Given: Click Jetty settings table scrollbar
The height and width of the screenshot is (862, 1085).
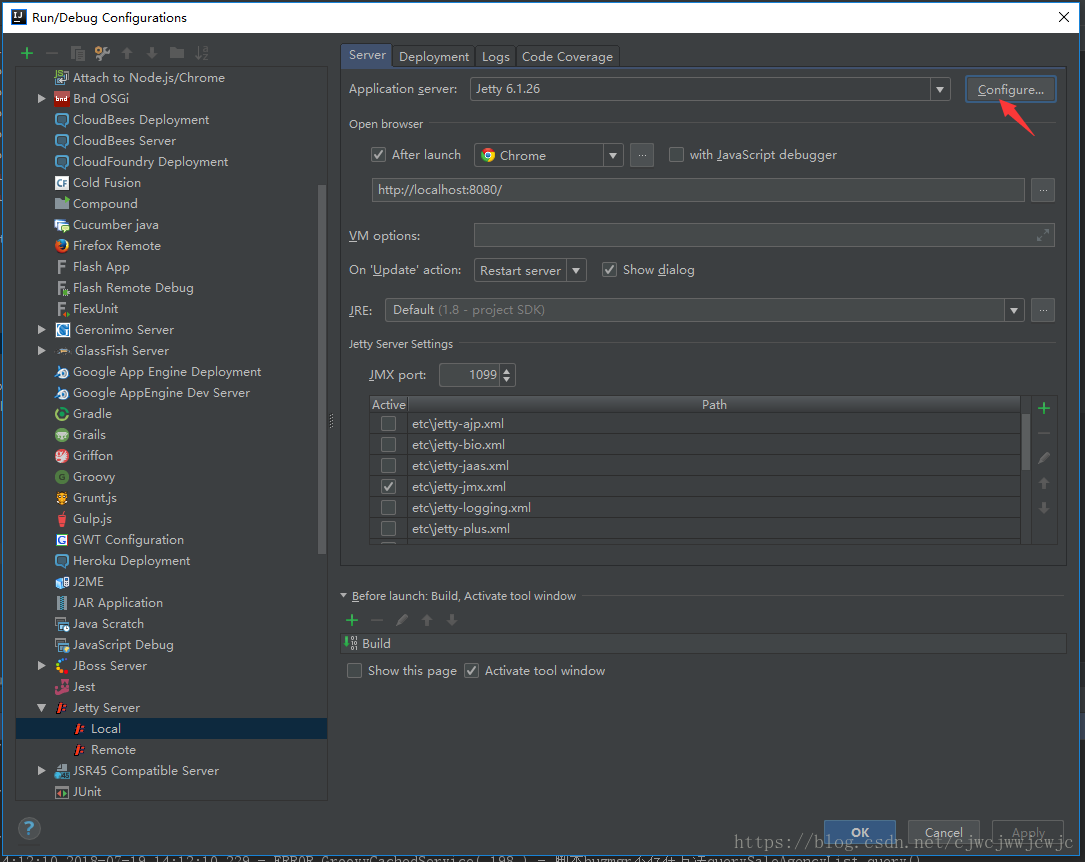Looking at the screenshot, I should coord(1025,443).
